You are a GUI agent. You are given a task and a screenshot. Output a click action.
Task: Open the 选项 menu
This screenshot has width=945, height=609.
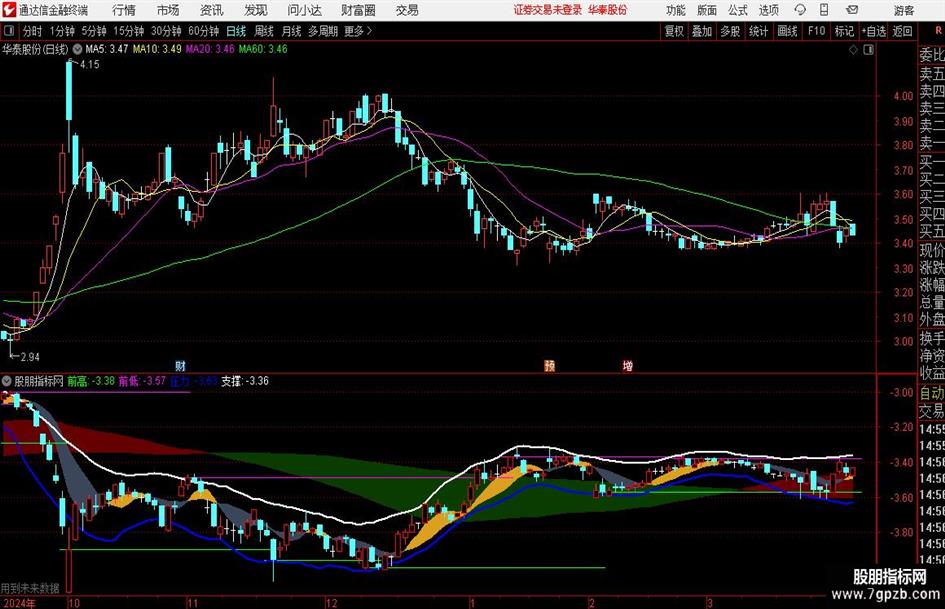point(768,10)
